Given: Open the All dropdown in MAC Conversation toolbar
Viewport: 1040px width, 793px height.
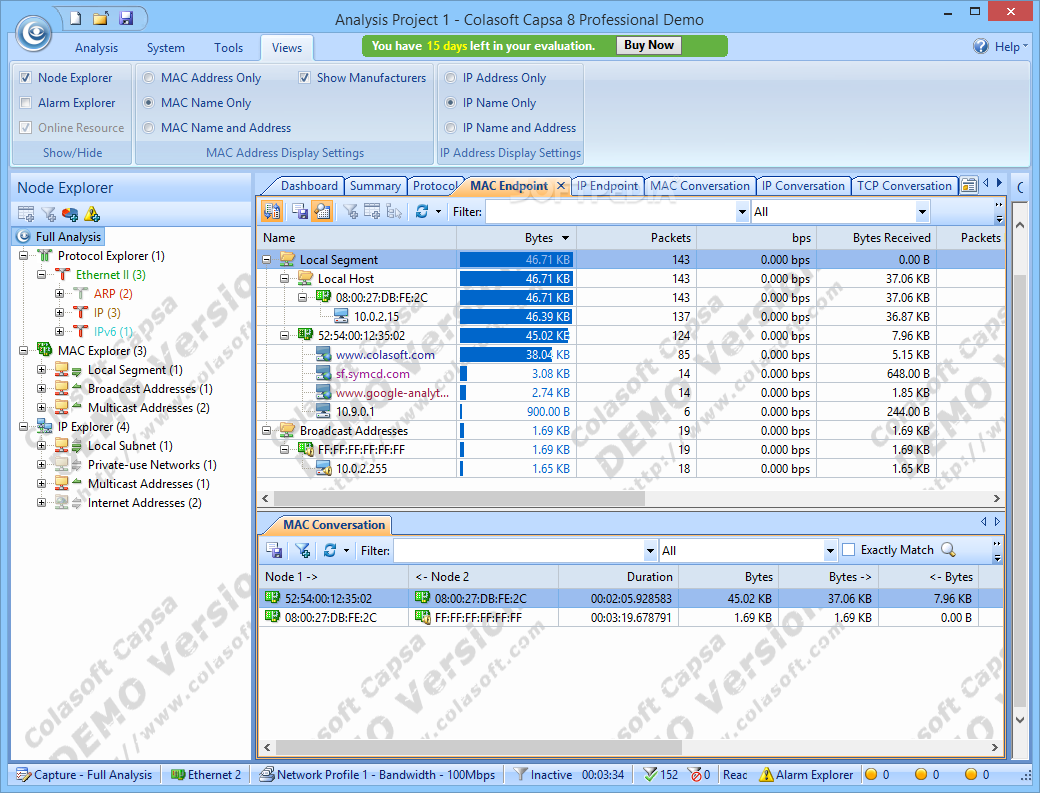Looking at the screenshot, I should pos(830,550).
